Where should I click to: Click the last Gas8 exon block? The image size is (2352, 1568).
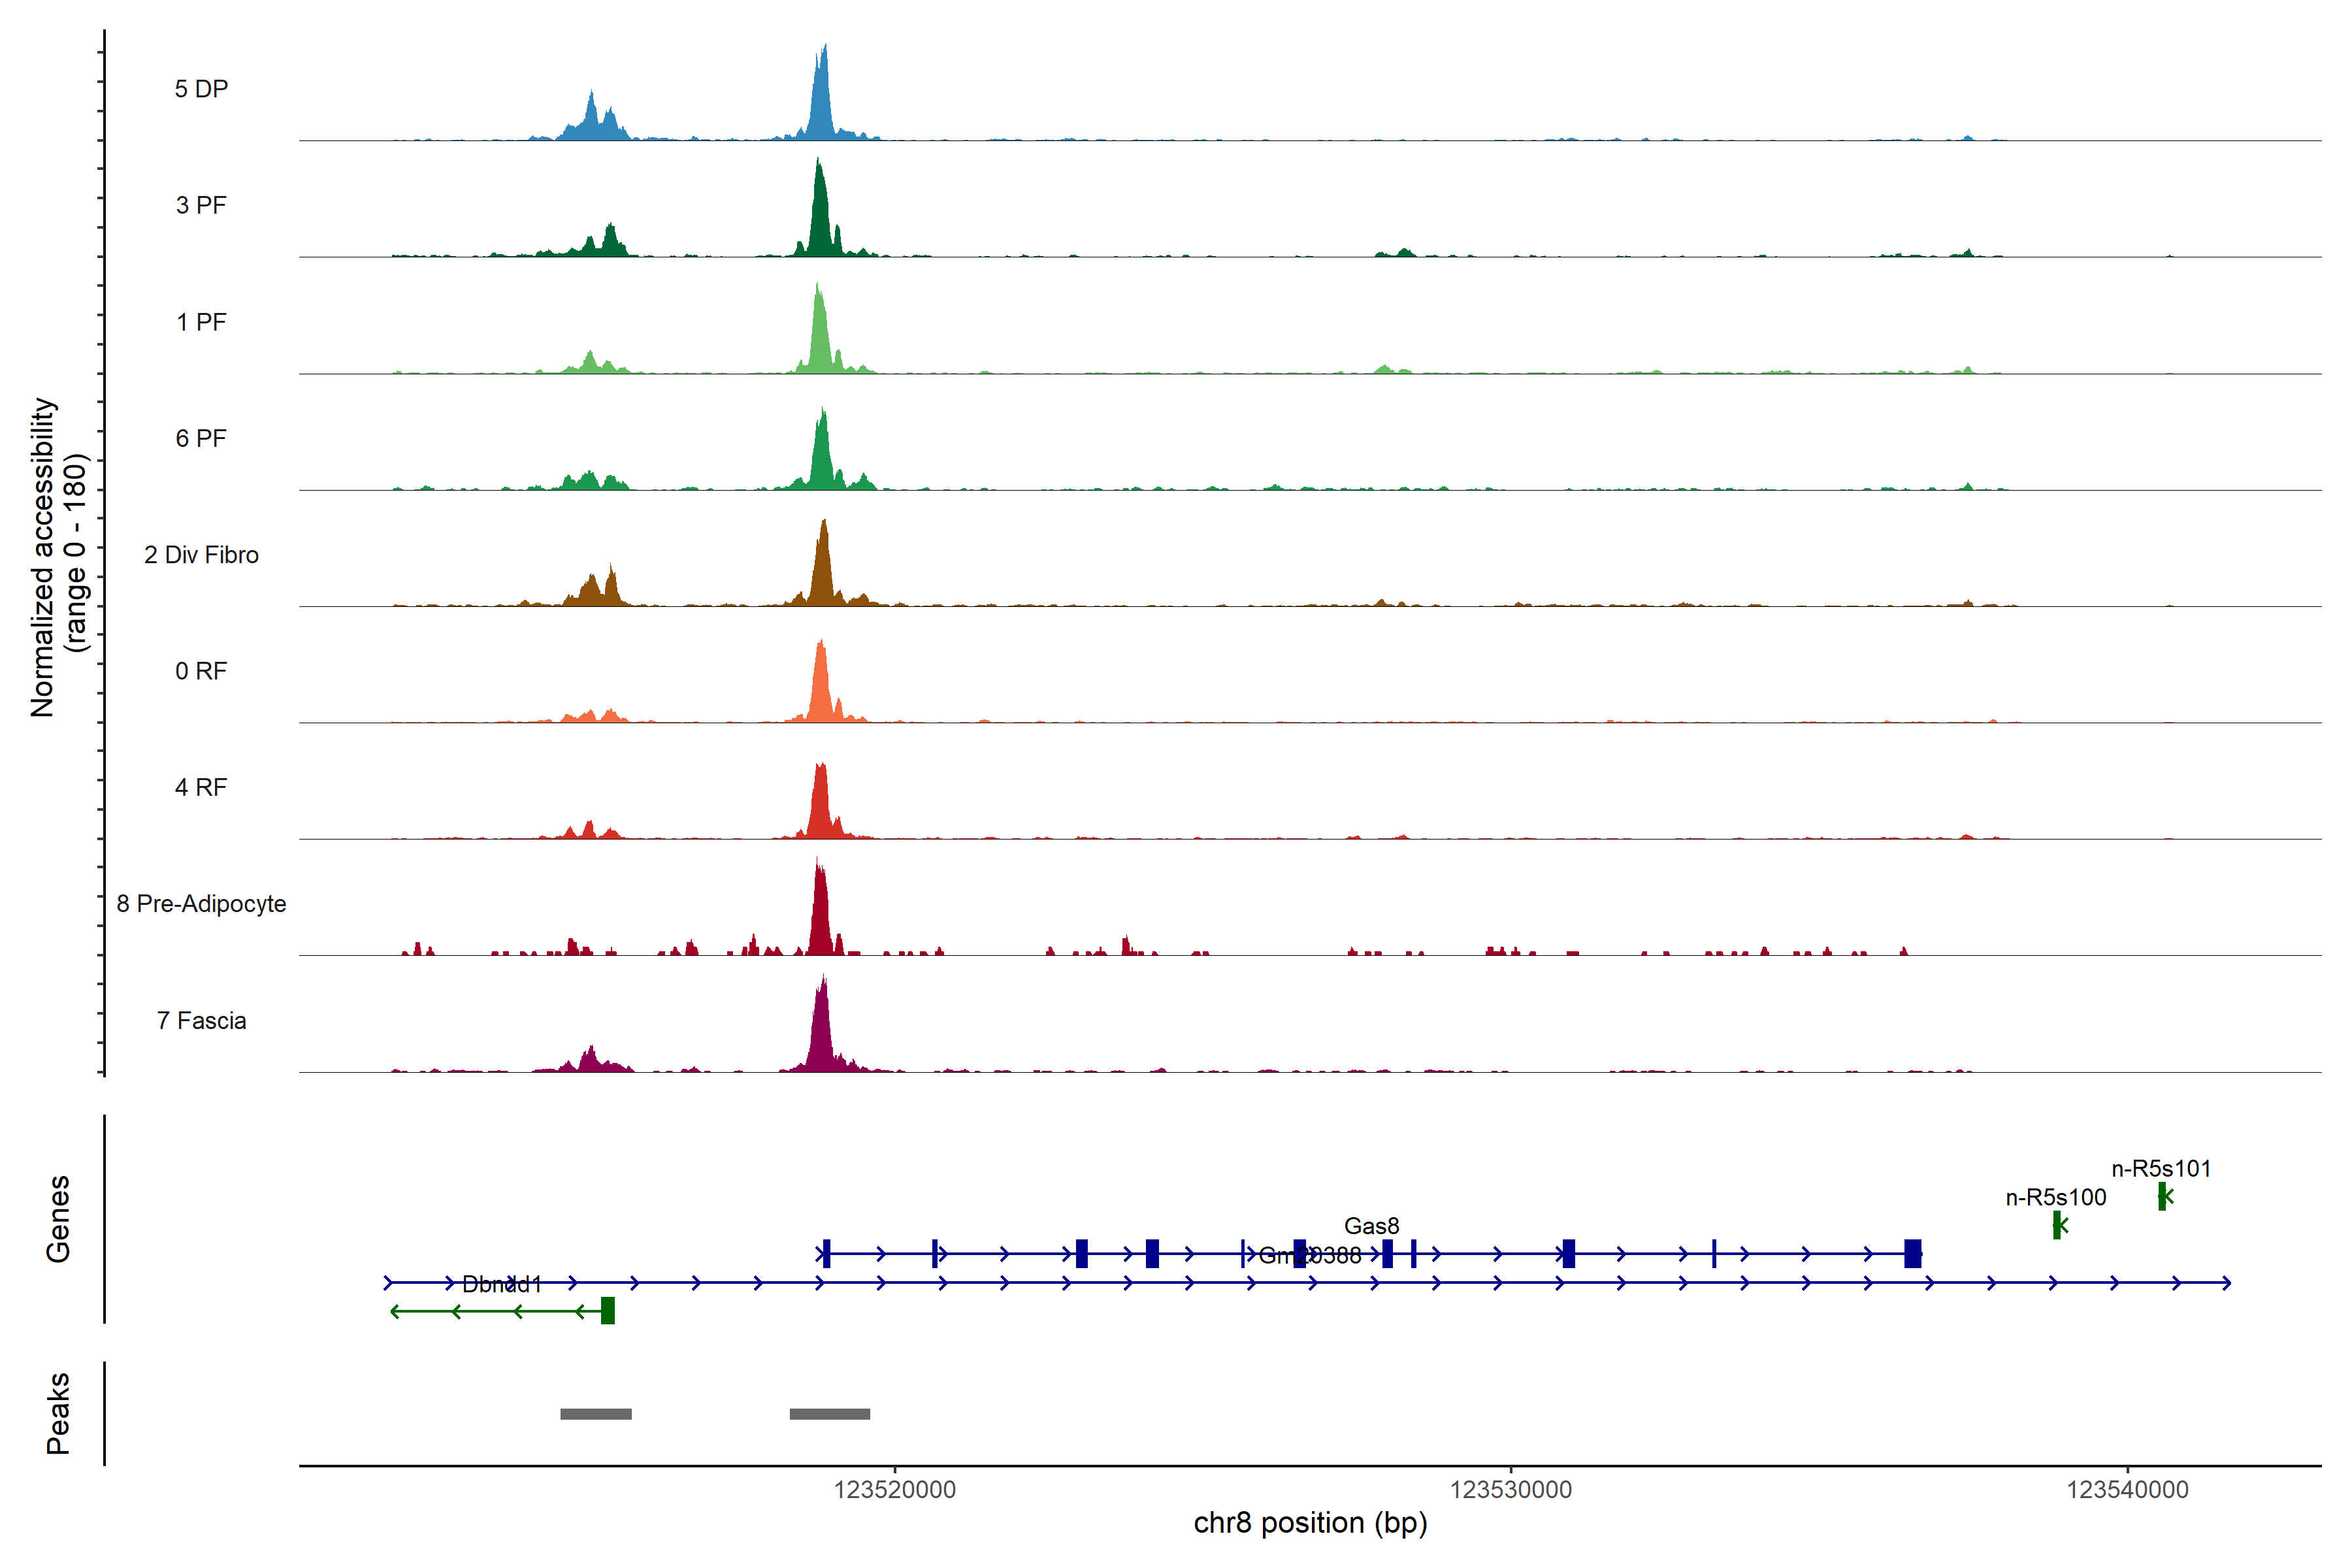pos(1912,1253)
